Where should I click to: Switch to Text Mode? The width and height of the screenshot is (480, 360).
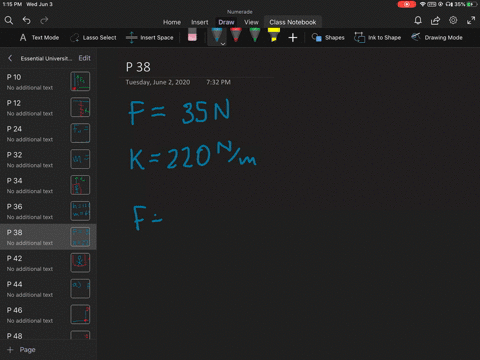tap(39, 38)
